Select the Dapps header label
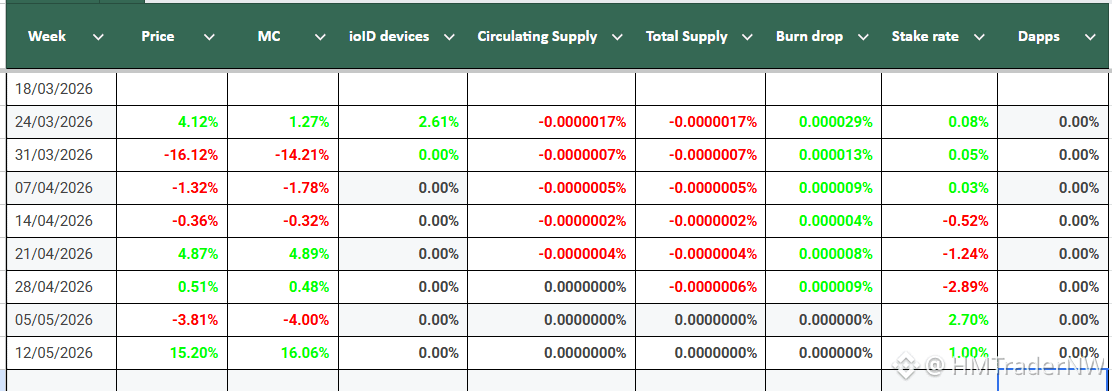The width and height of the screenshot is (1112, 391). 1039,36
